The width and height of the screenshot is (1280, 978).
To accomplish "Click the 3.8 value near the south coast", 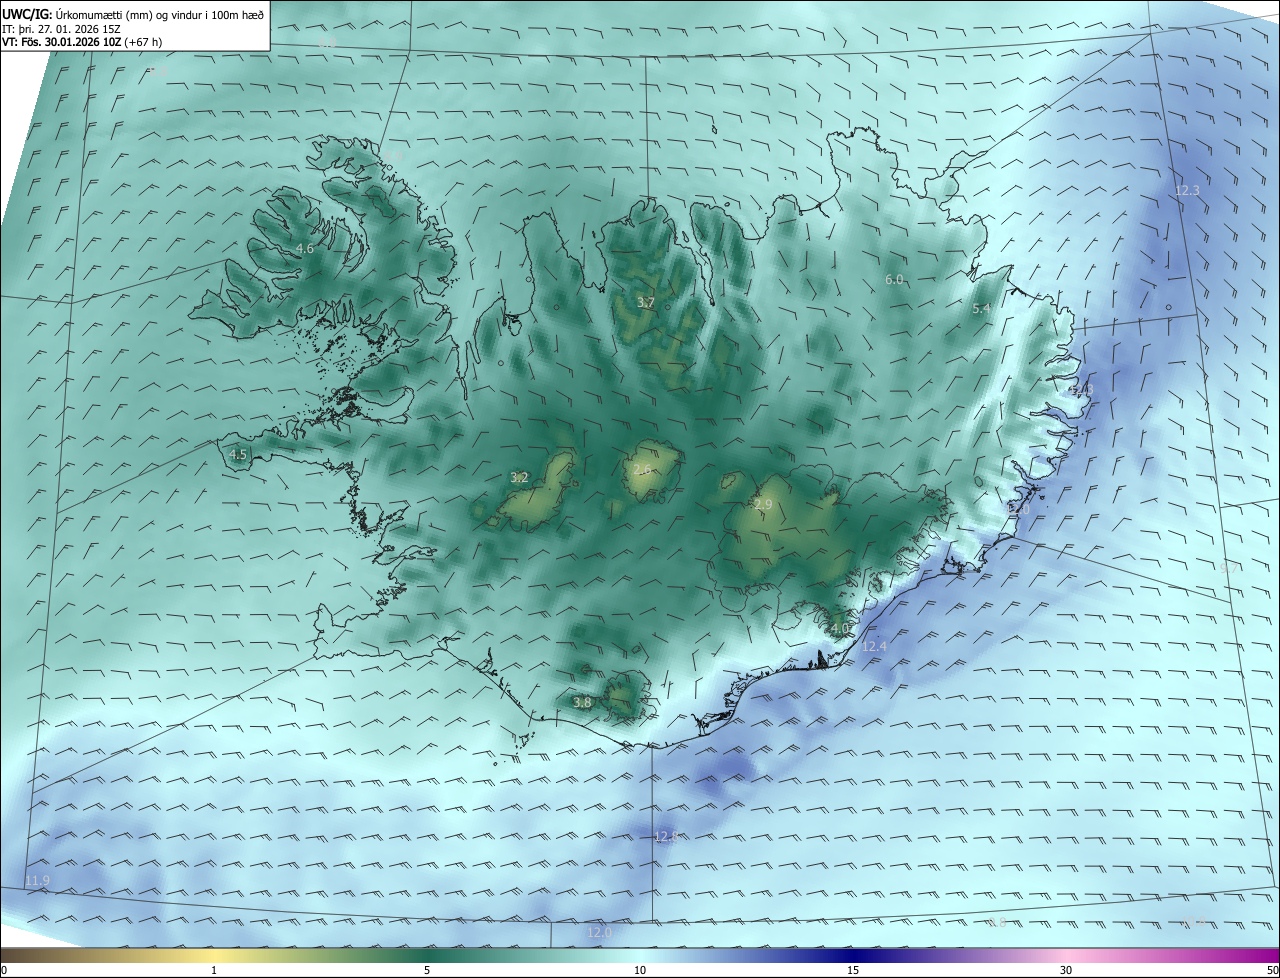I will 582,703.
